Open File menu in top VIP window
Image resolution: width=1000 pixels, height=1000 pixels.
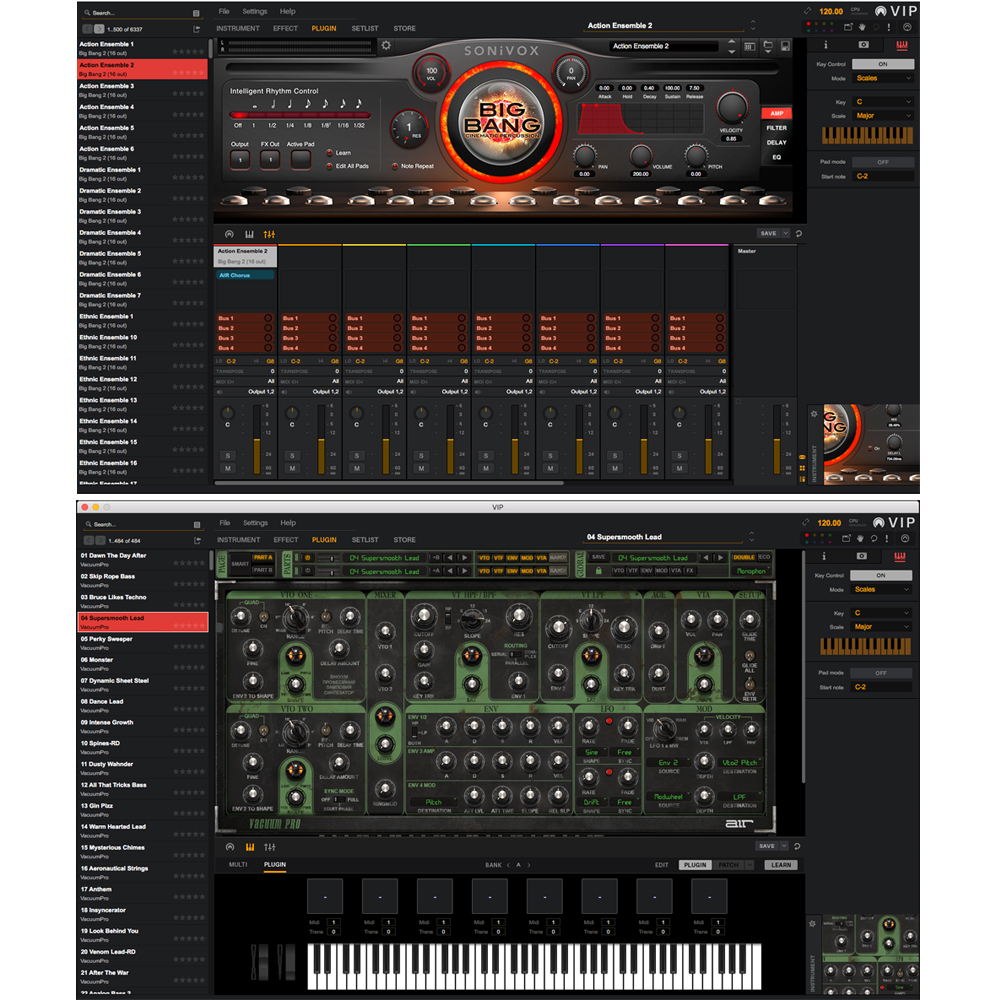tap(224, 11)
